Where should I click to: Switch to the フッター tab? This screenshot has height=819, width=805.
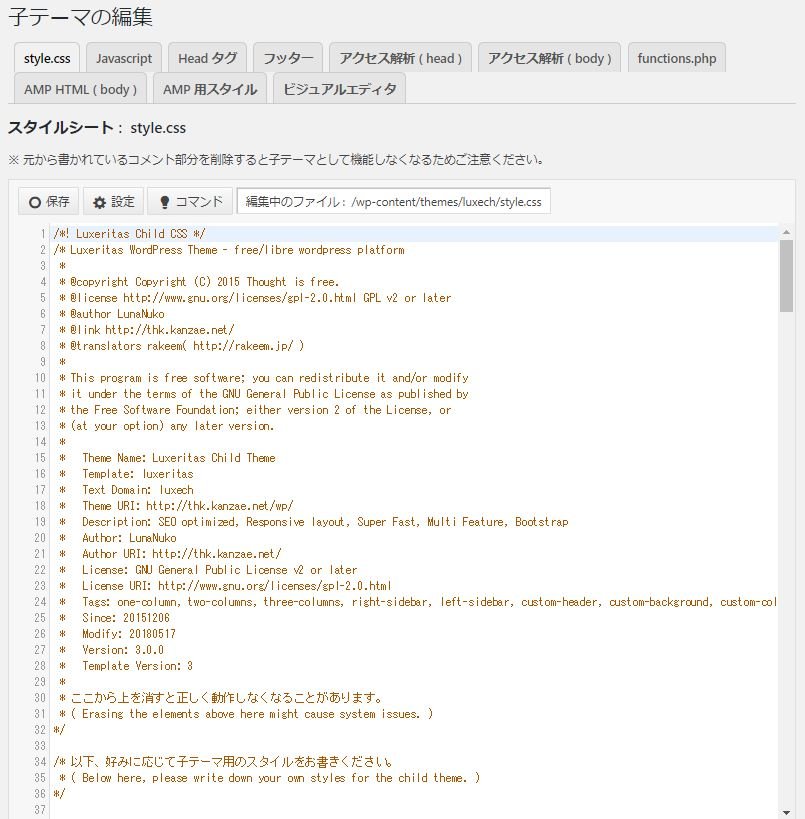click(288, 58)
